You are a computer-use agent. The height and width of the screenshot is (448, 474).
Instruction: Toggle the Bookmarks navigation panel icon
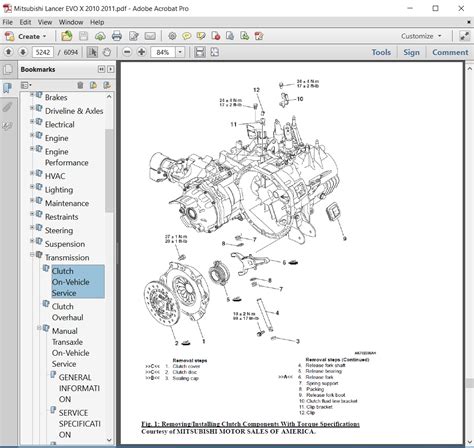[7, 88]
